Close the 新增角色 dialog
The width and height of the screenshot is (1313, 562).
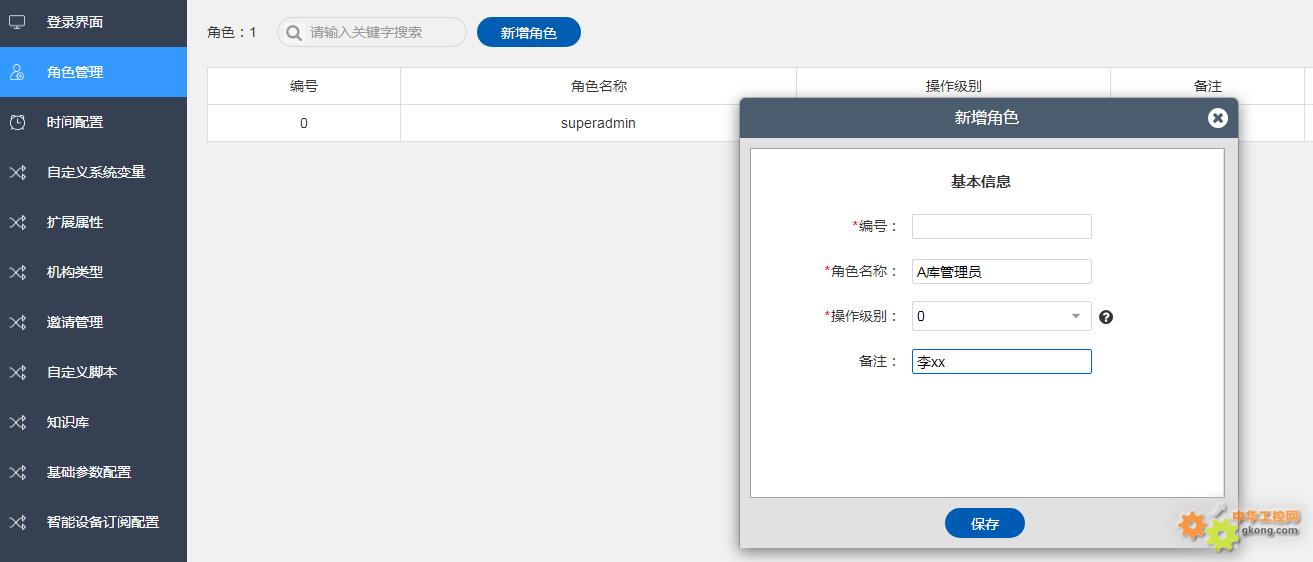(x=1217, y=118)
